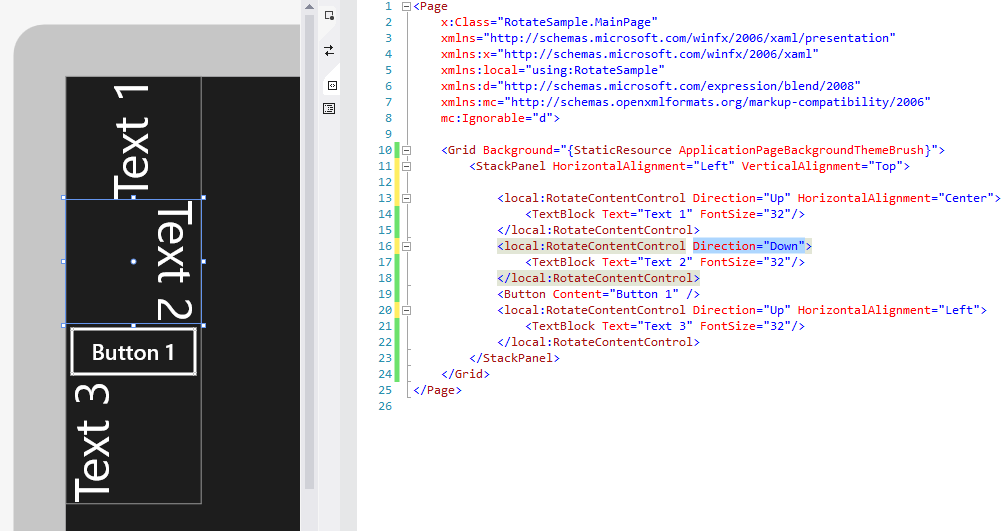Click highlighted Direction="Down" attribute in code
The width and height of the screenshot is (1005, 531).
[x=751, y=246]
